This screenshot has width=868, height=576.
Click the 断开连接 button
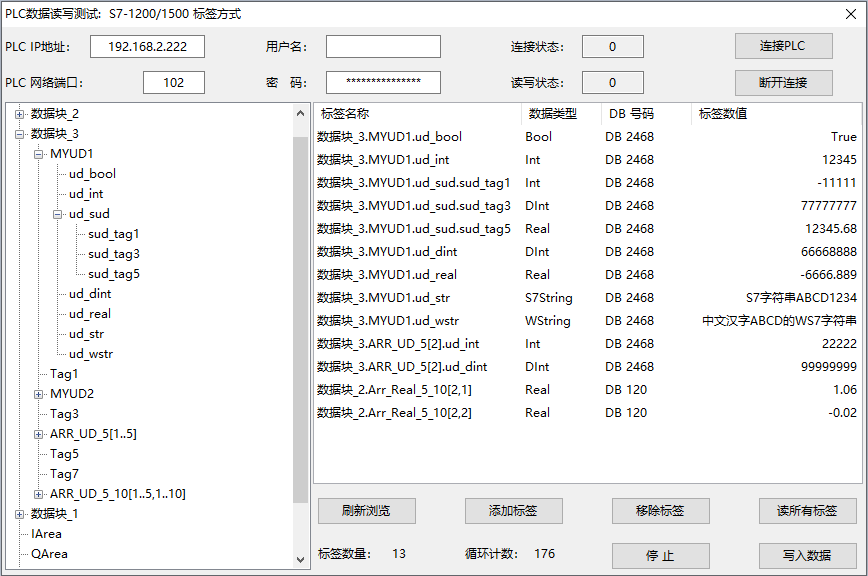pyautogui.click(x=783, y=83)
